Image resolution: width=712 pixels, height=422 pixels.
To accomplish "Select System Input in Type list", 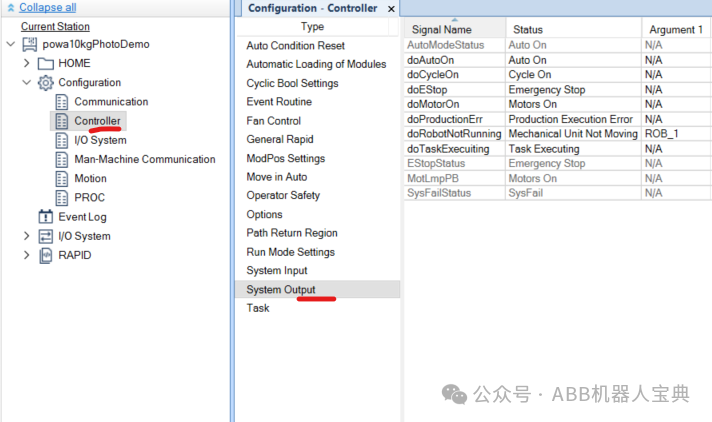I will pos(277,270).
